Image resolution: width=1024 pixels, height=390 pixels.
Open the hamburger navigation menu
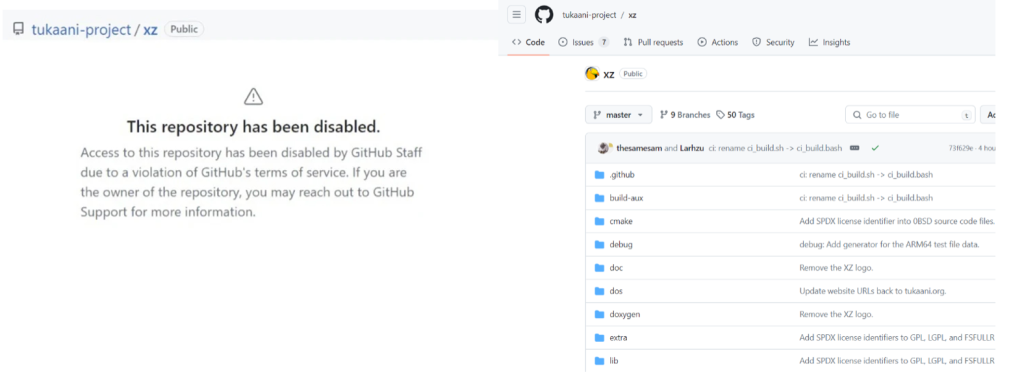tap(517, 14)
